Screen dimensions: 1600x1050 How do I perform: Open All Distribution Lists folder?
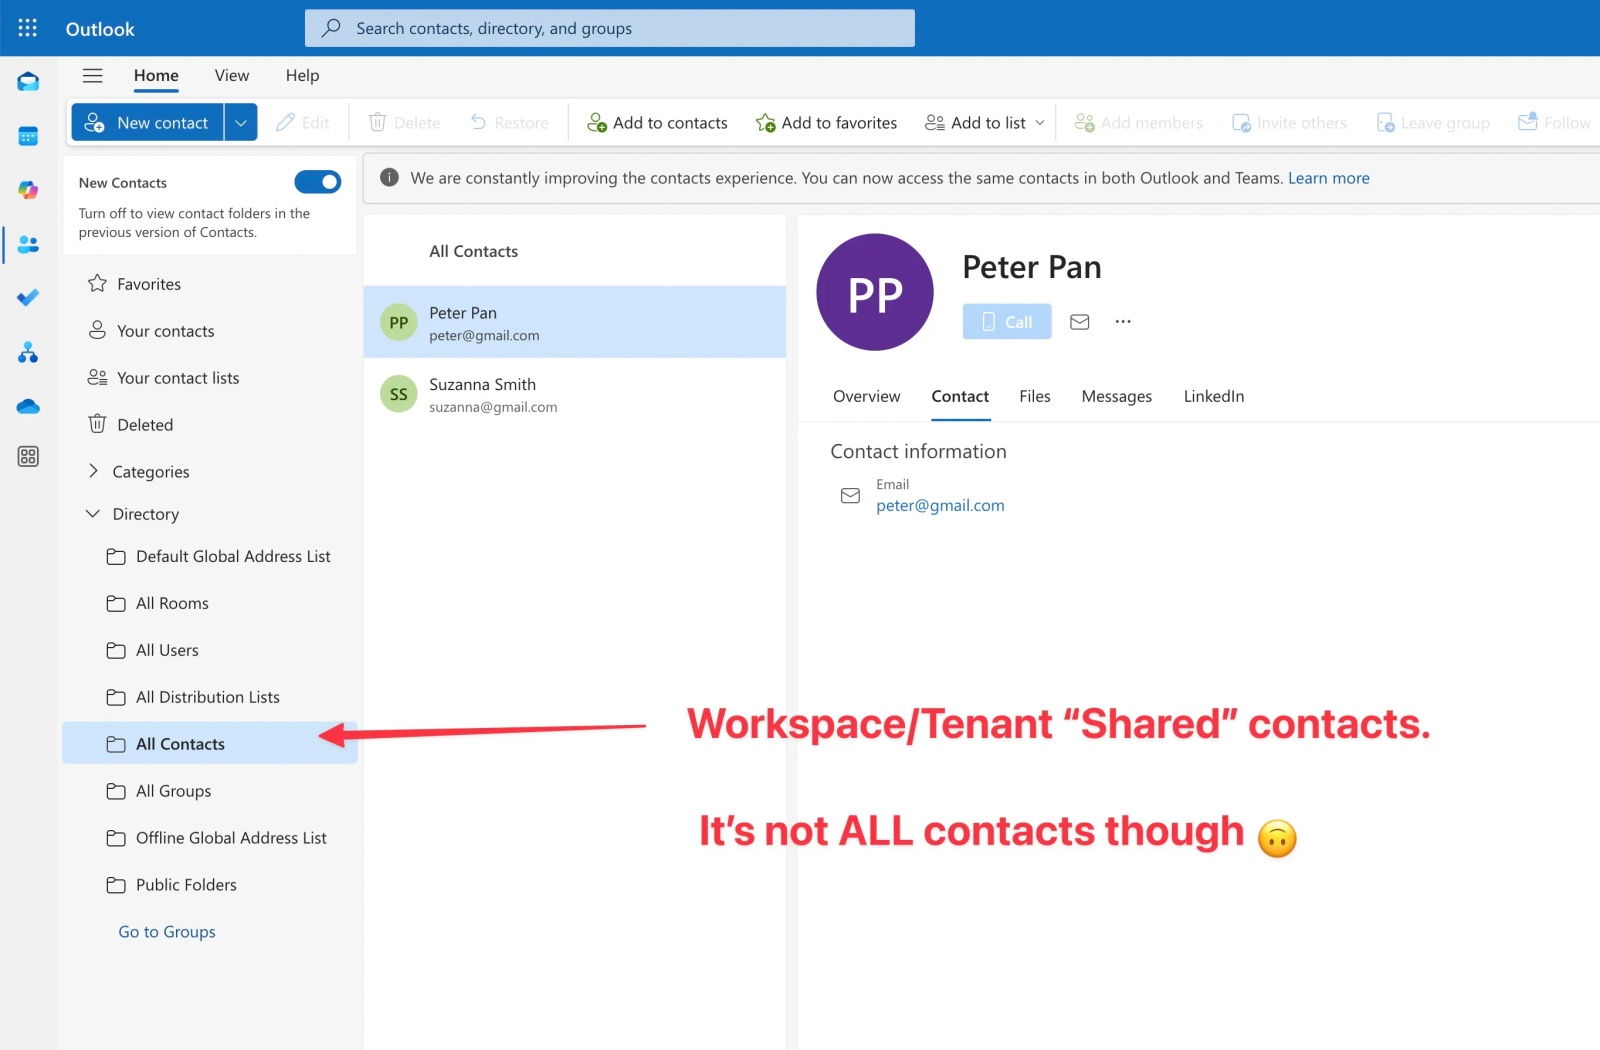pyautogui.click(x=210, y=698)
